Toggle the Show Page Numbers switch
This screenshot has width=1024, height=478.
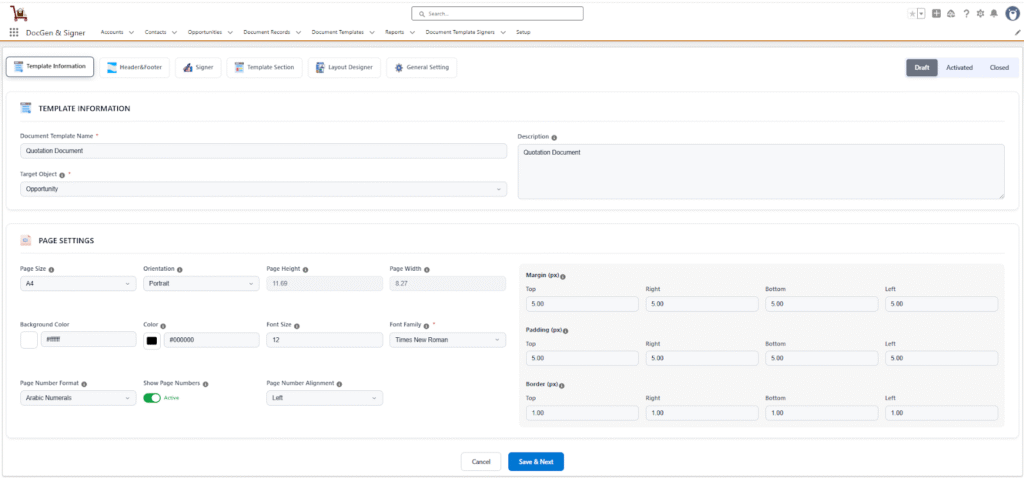tap(152, 397)
